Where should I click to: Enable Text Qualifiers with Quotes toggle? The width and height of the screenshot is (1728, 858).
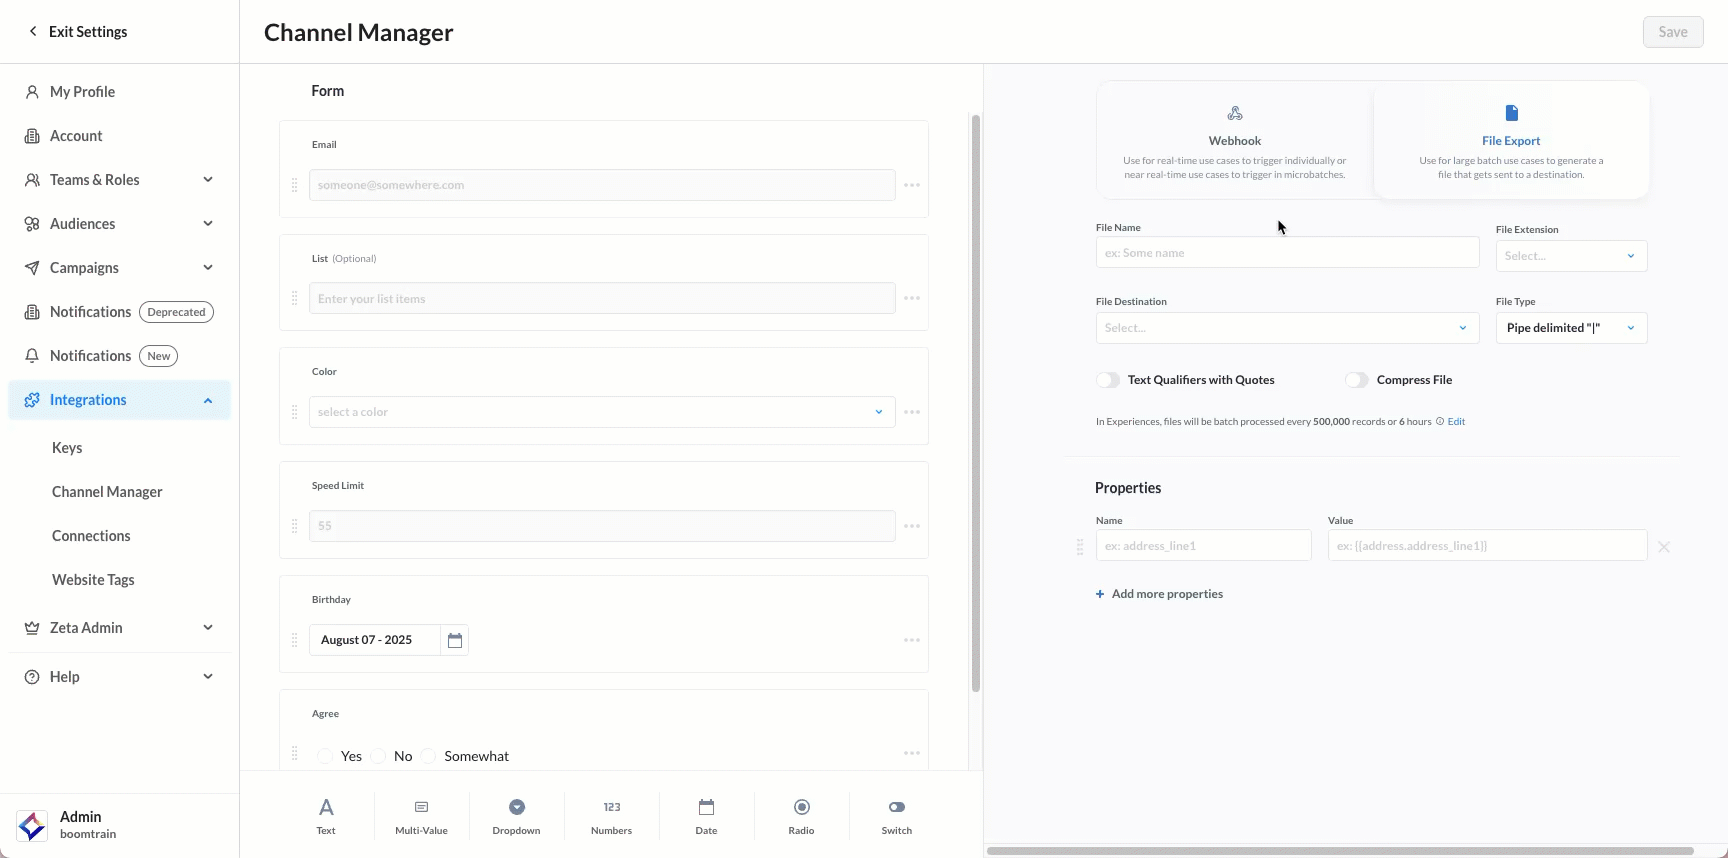click(1108, 380)
